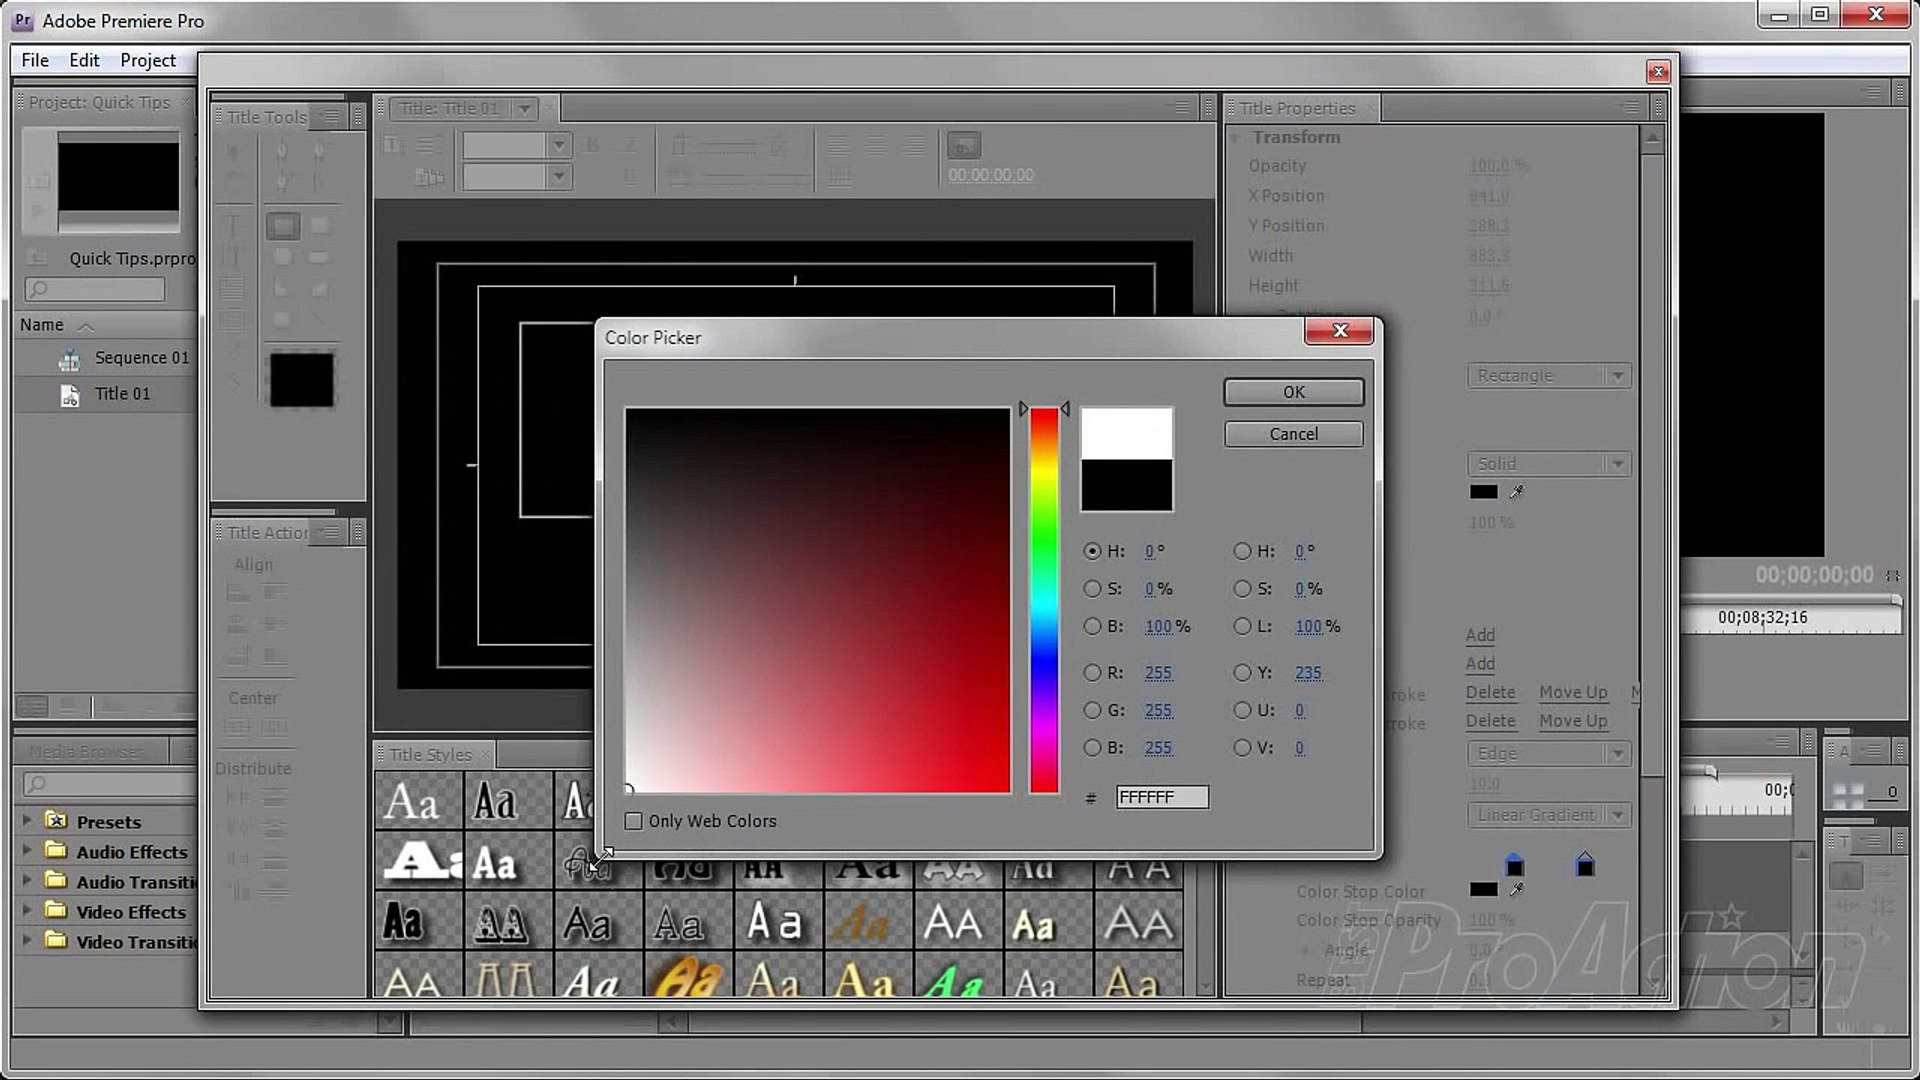The image size is (1920, 1080).
Task: Enable the Only Web Colors checkbox
Action: point(633,821)
